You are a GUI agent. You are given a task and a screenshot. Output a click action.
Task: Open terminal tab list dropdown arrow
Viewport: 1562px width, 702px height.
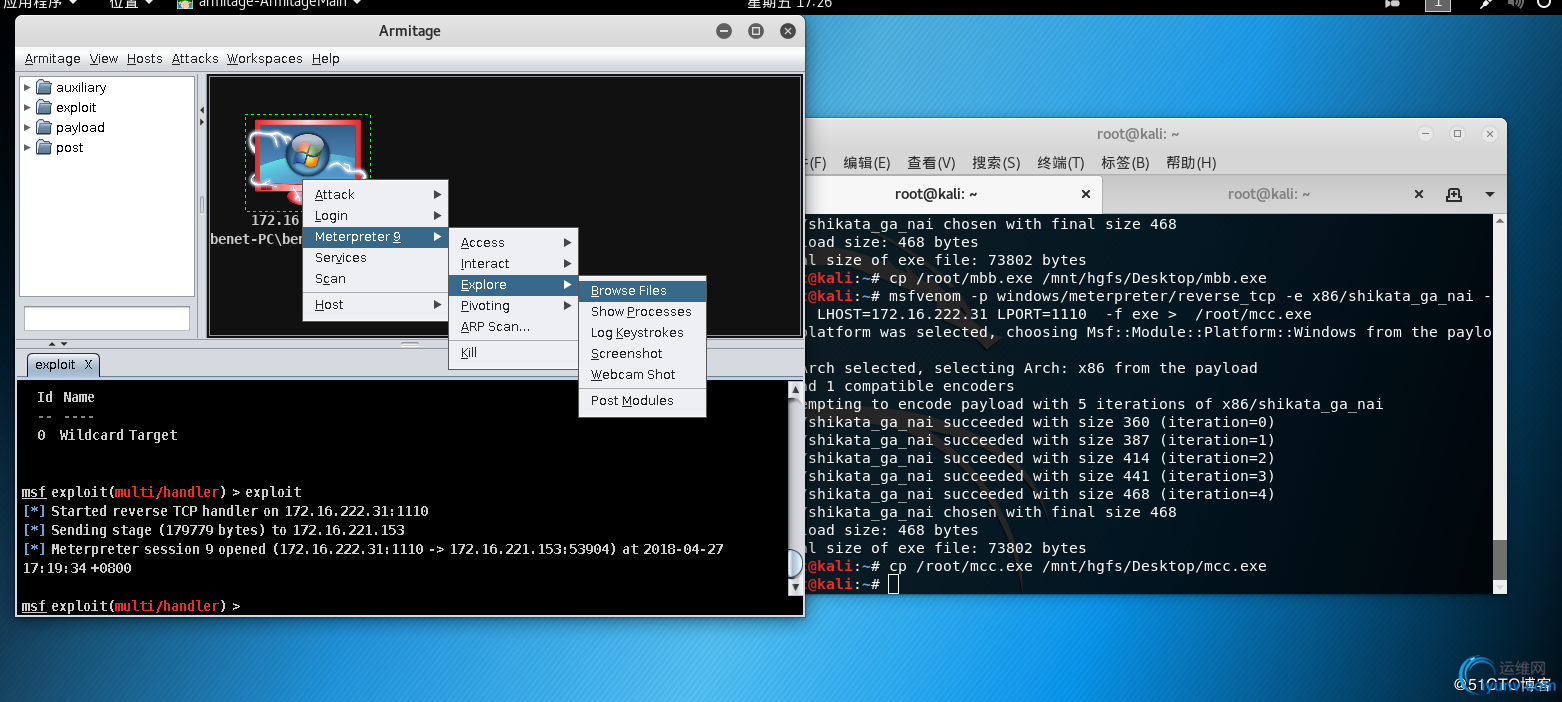coord(1489,194)
